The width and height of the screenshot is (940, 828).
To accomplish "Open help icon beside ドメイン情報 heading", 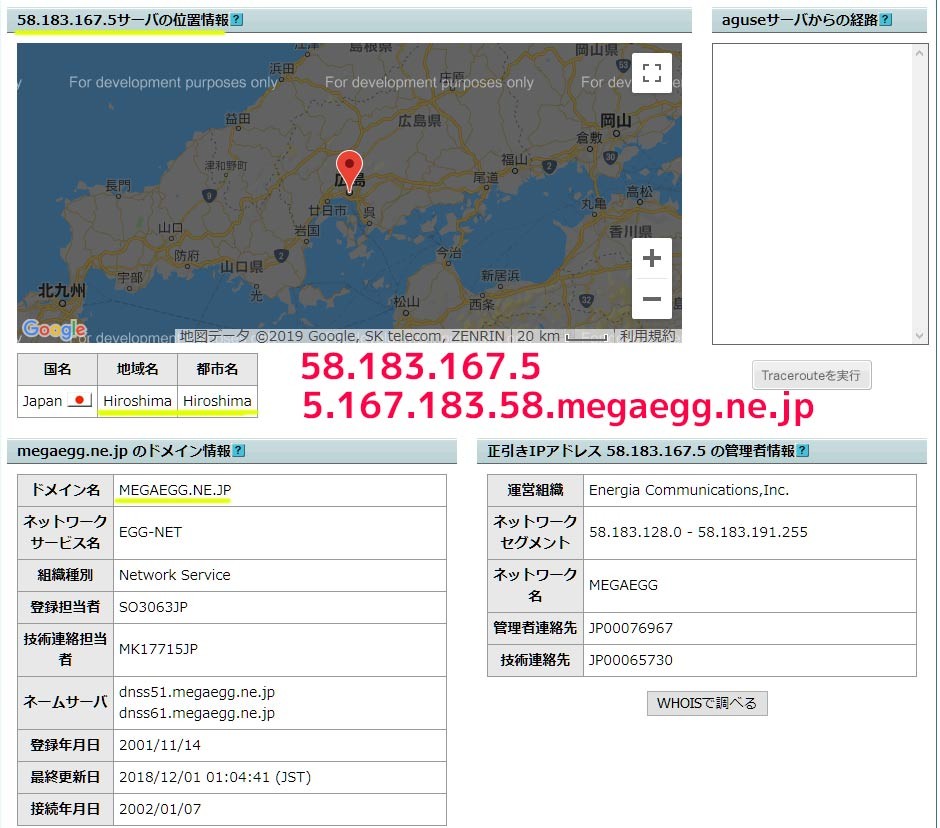I will (x=239, y=450).
